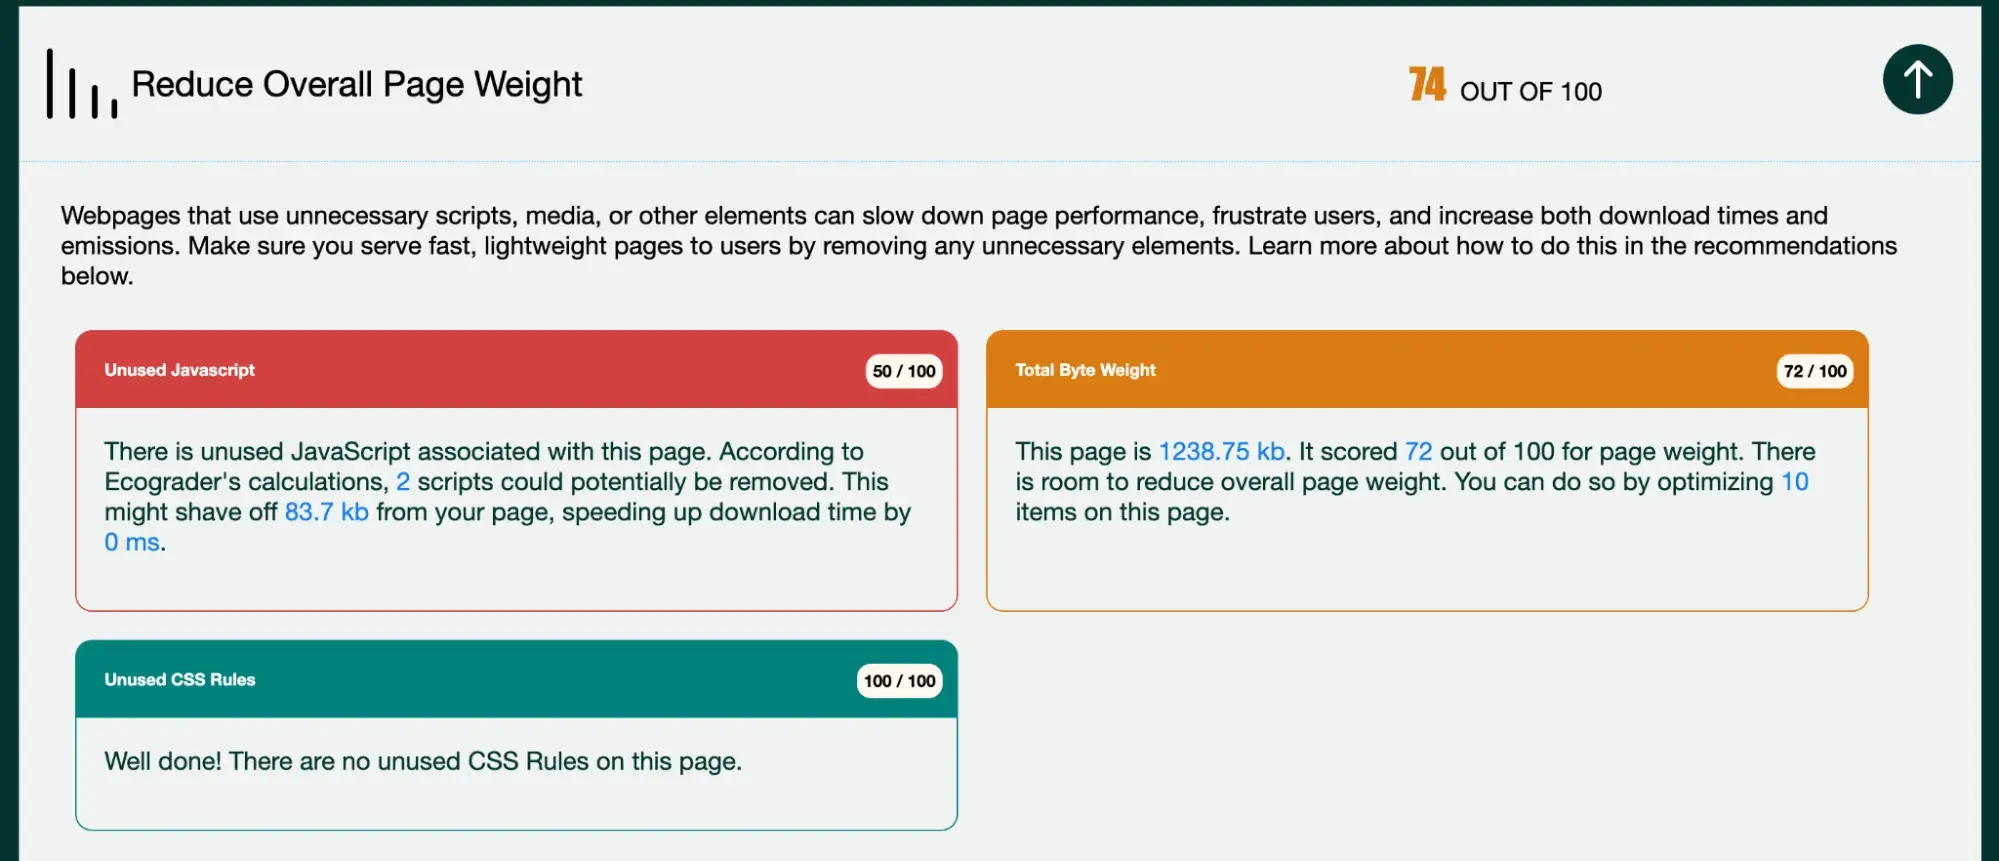Click the '2' scripts count value
1999x861 pixels.
(x=403, y=482)
